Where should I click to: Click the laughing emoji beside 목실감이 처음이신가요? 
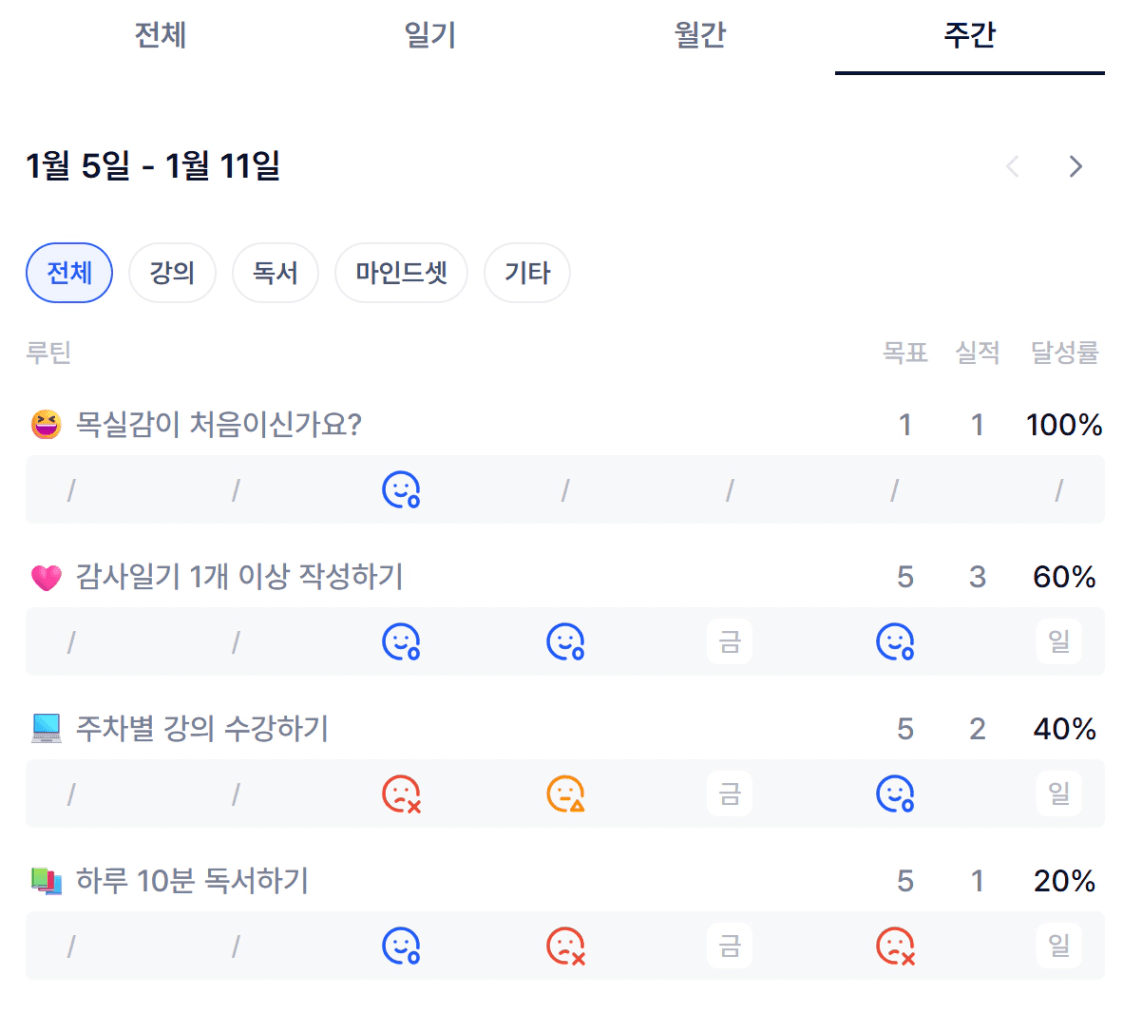[x=46, y=426]
